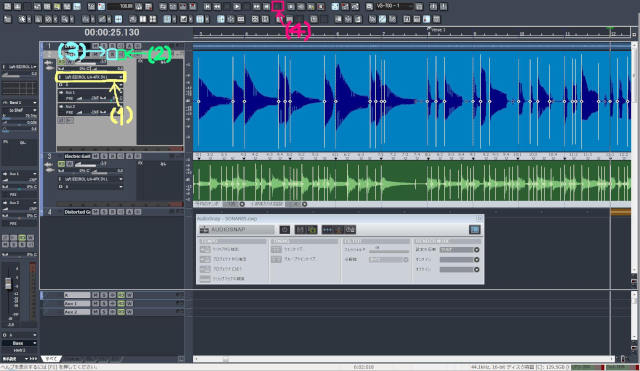Solo the Electric Guit track
640x371 pixels.
[104, 156]
